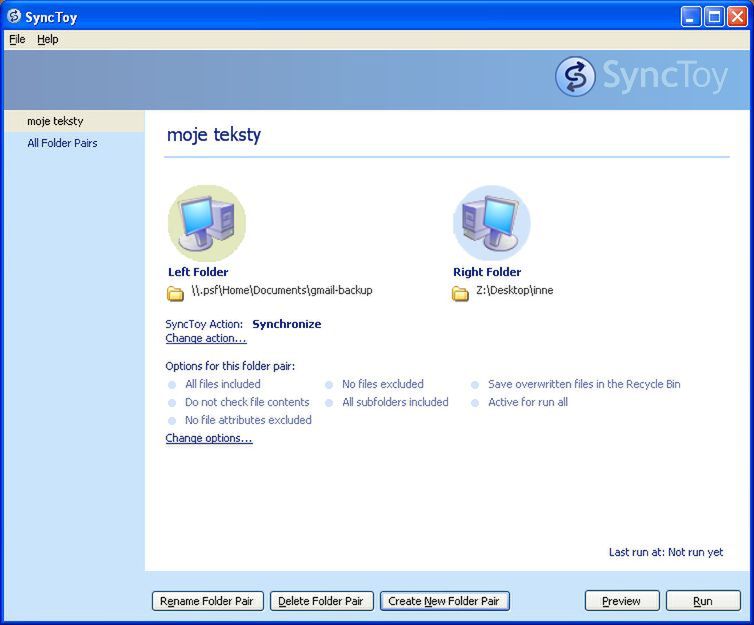This screenshot has height=625, width=754.
Task: Click the 'No file attributes excluded' option
Action: 248,420
